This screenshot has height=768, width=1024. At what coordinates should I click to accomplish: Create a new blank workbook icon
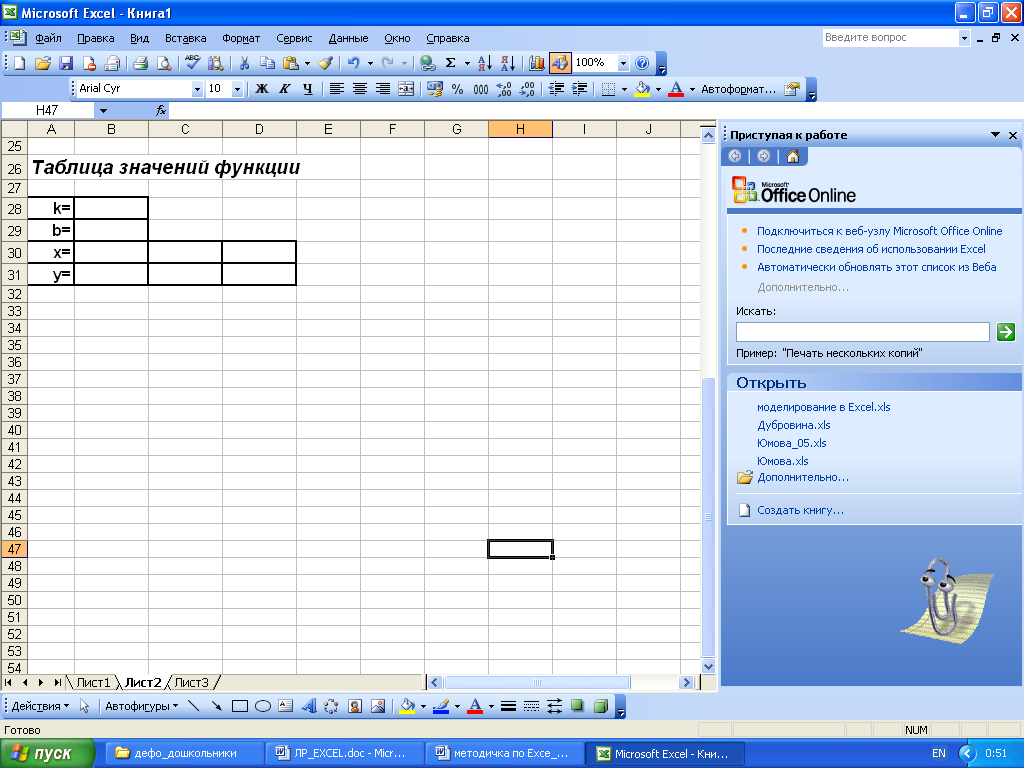(x=20, y=63)
